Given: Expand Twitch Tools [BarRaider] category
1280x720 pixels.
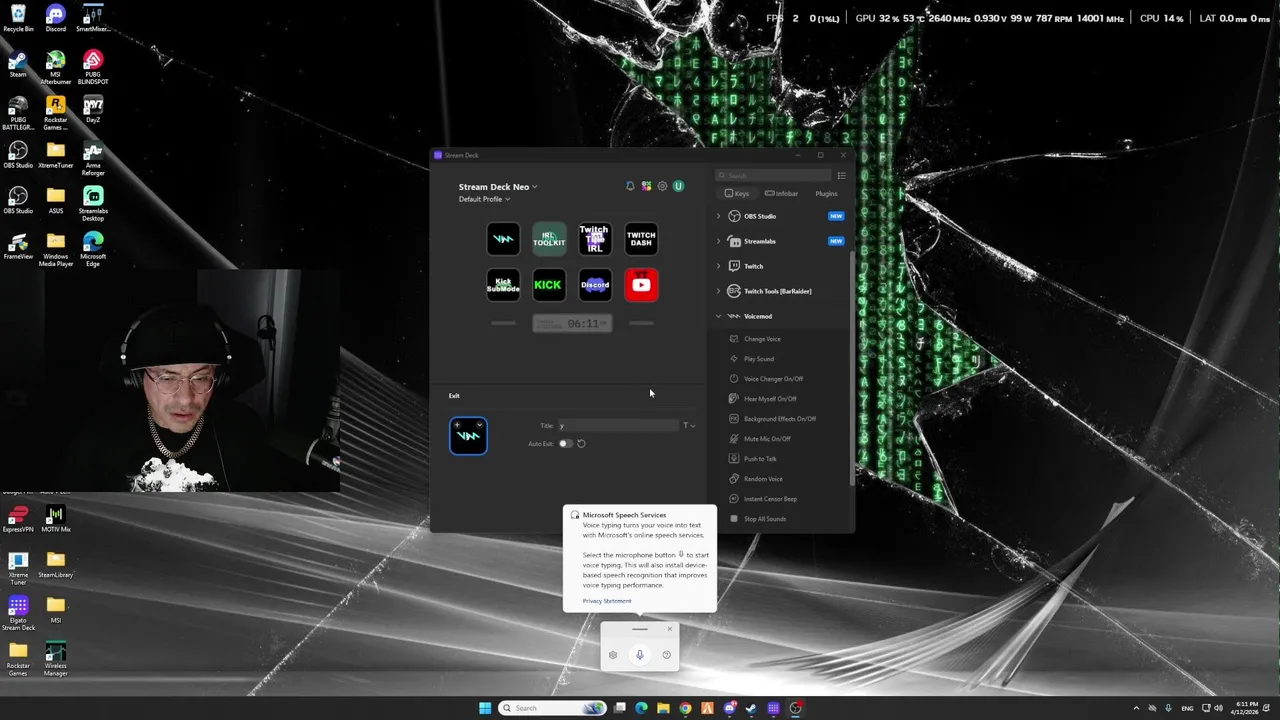Looking at the screenshot, I should coord(718,291).
